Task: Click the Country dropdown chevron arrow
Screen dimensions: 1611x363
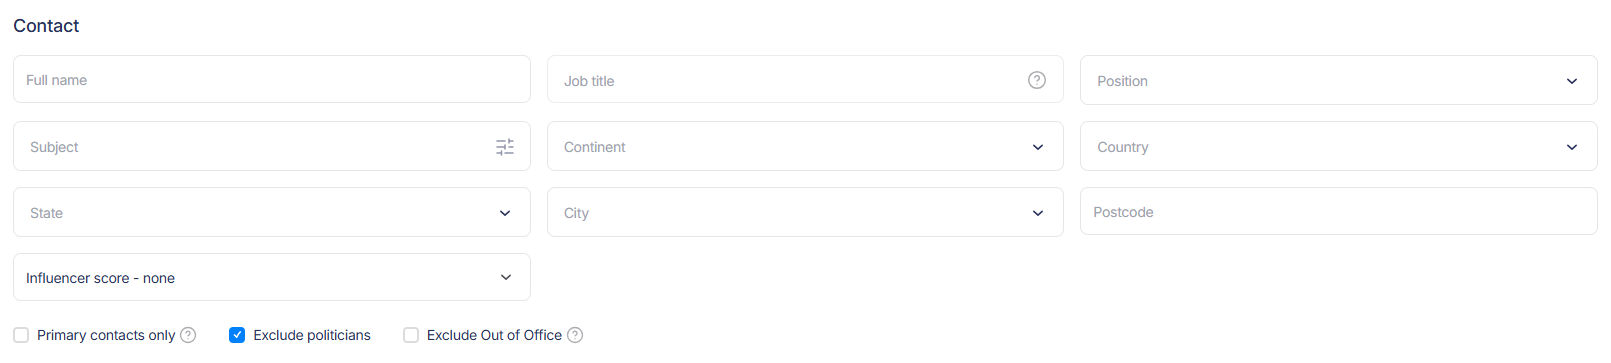Action: [1572, 147]
